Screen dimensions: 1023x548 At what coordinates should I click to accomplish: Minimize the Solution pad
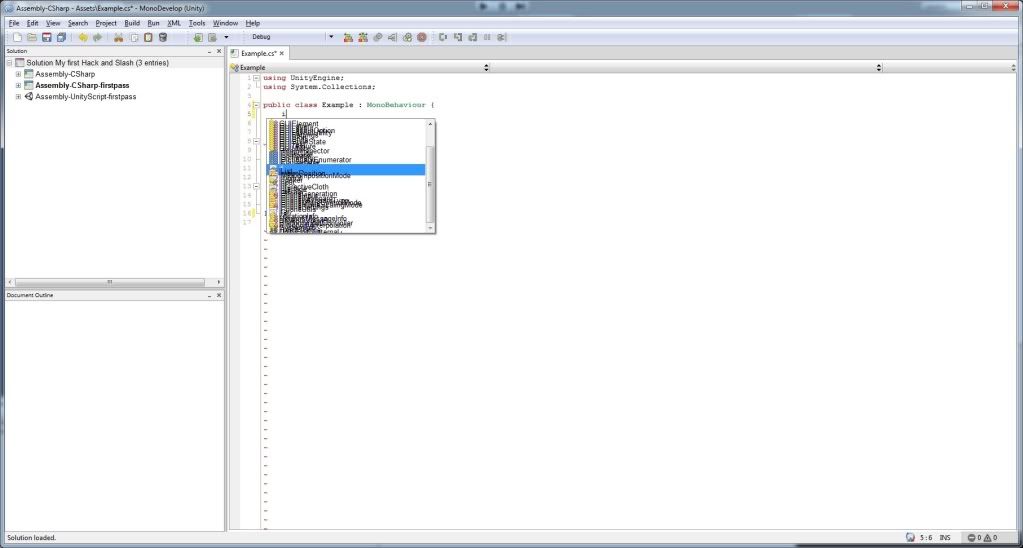click(x=209, y=51)
